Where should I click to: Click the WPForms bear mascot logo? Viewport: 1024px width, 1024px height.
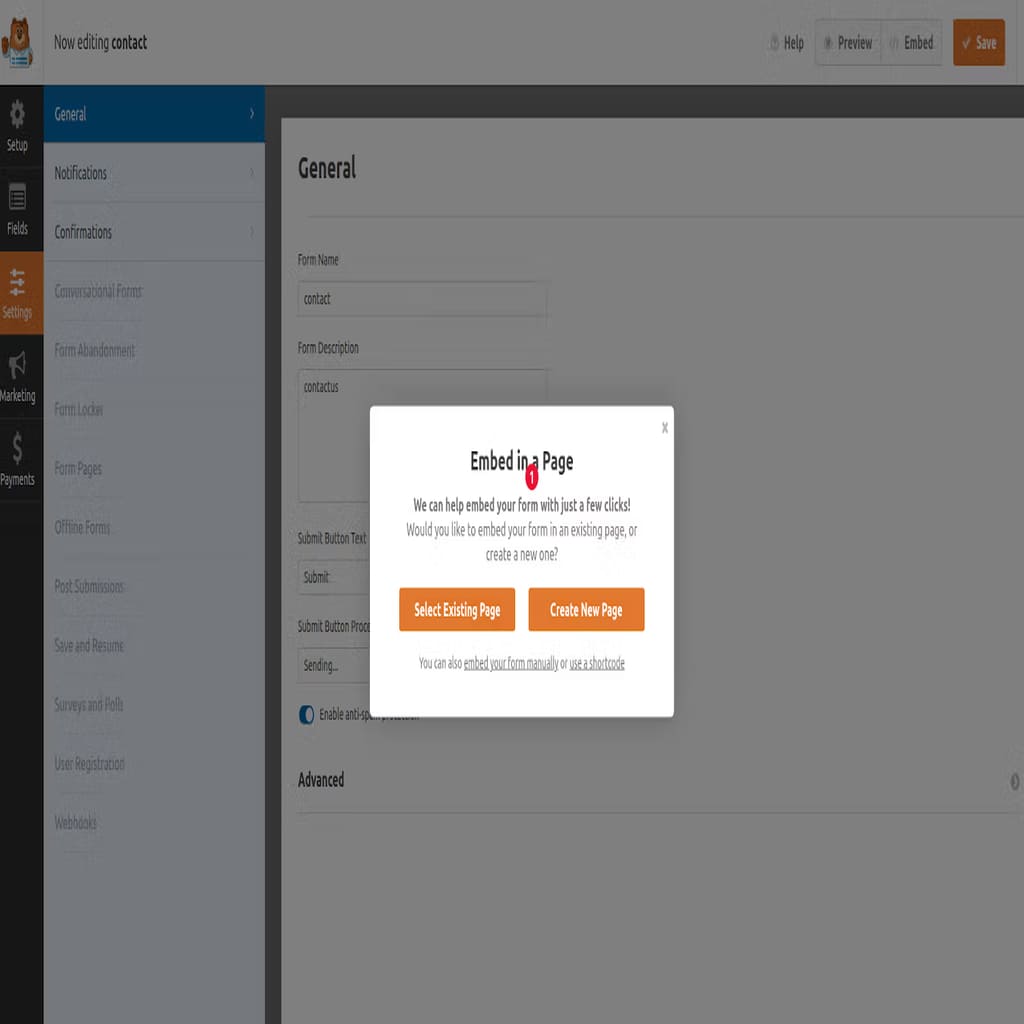(18, 42)
